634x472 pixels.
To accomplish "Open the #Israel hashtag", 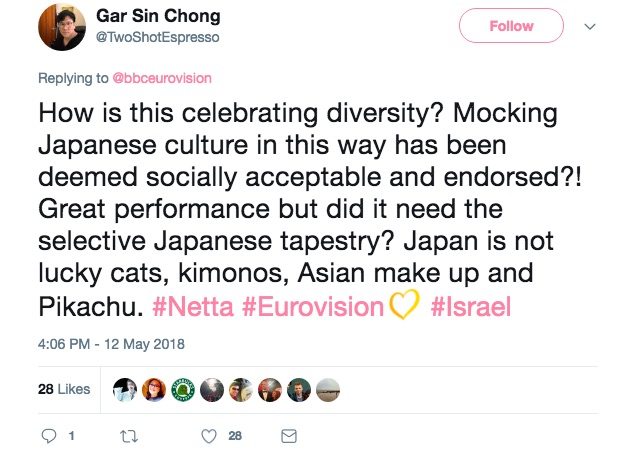I will click(472, 307).
